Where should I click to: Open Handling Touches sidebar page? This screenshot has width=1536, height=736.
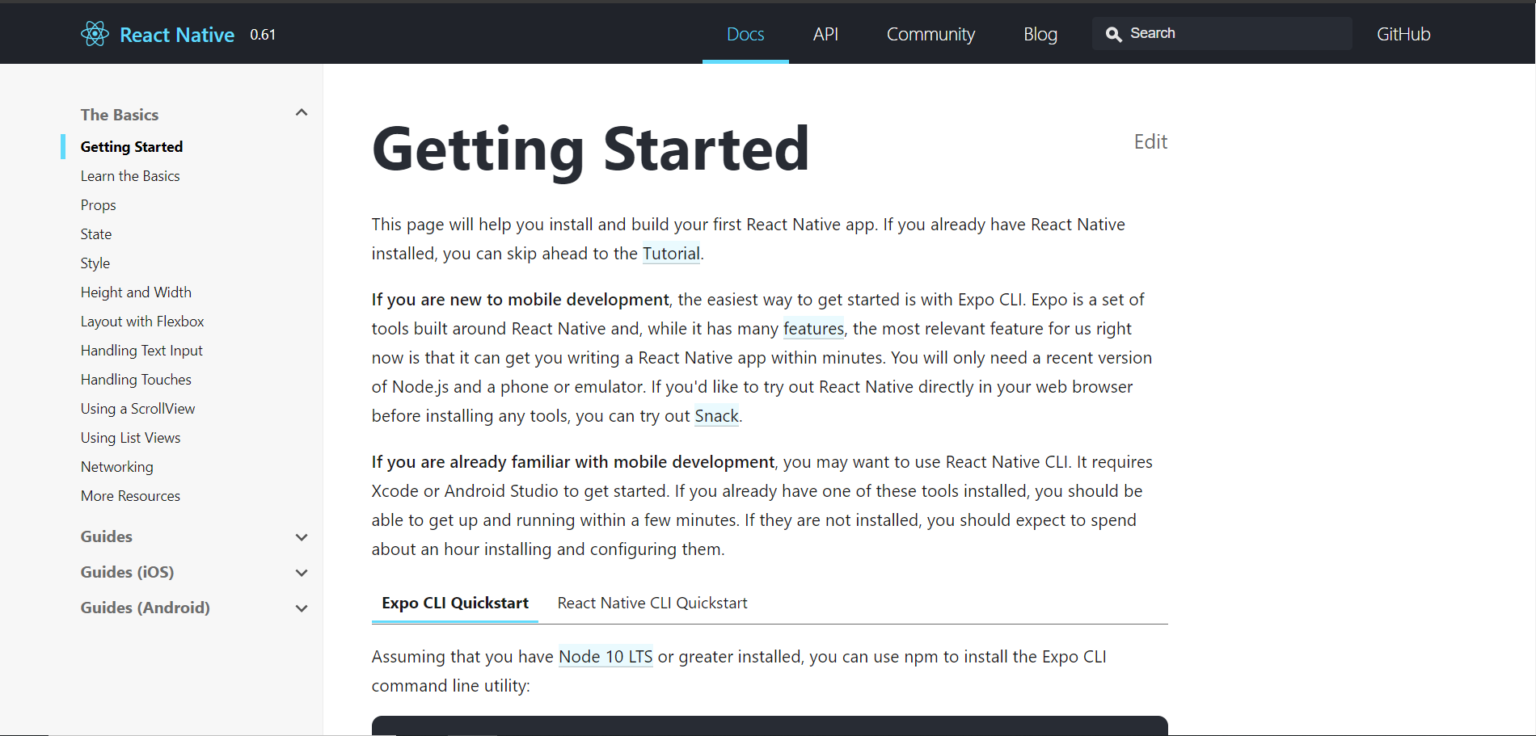136,379
